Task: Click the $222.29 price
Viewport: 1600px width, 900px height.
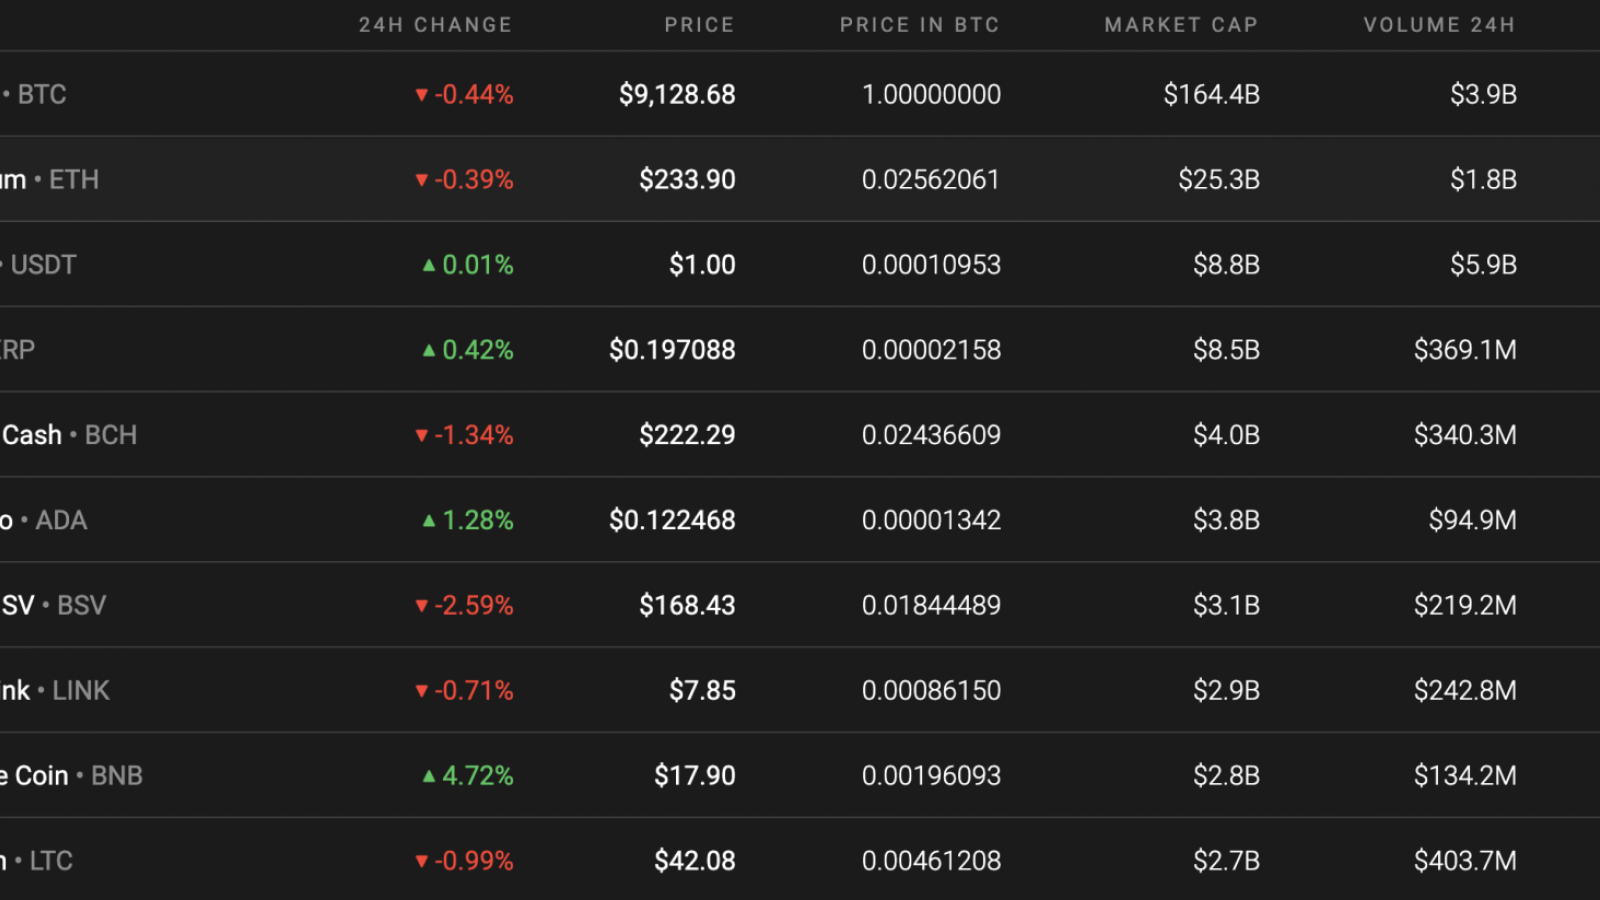Action: (687, 434)
